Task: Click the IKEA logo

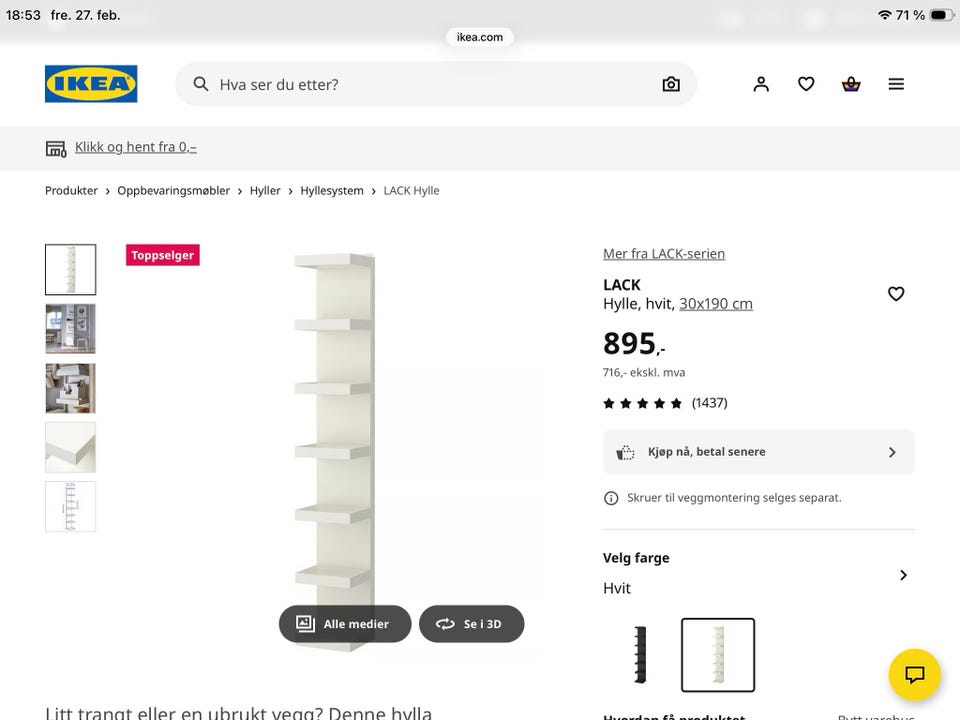Action: [91, 84]
